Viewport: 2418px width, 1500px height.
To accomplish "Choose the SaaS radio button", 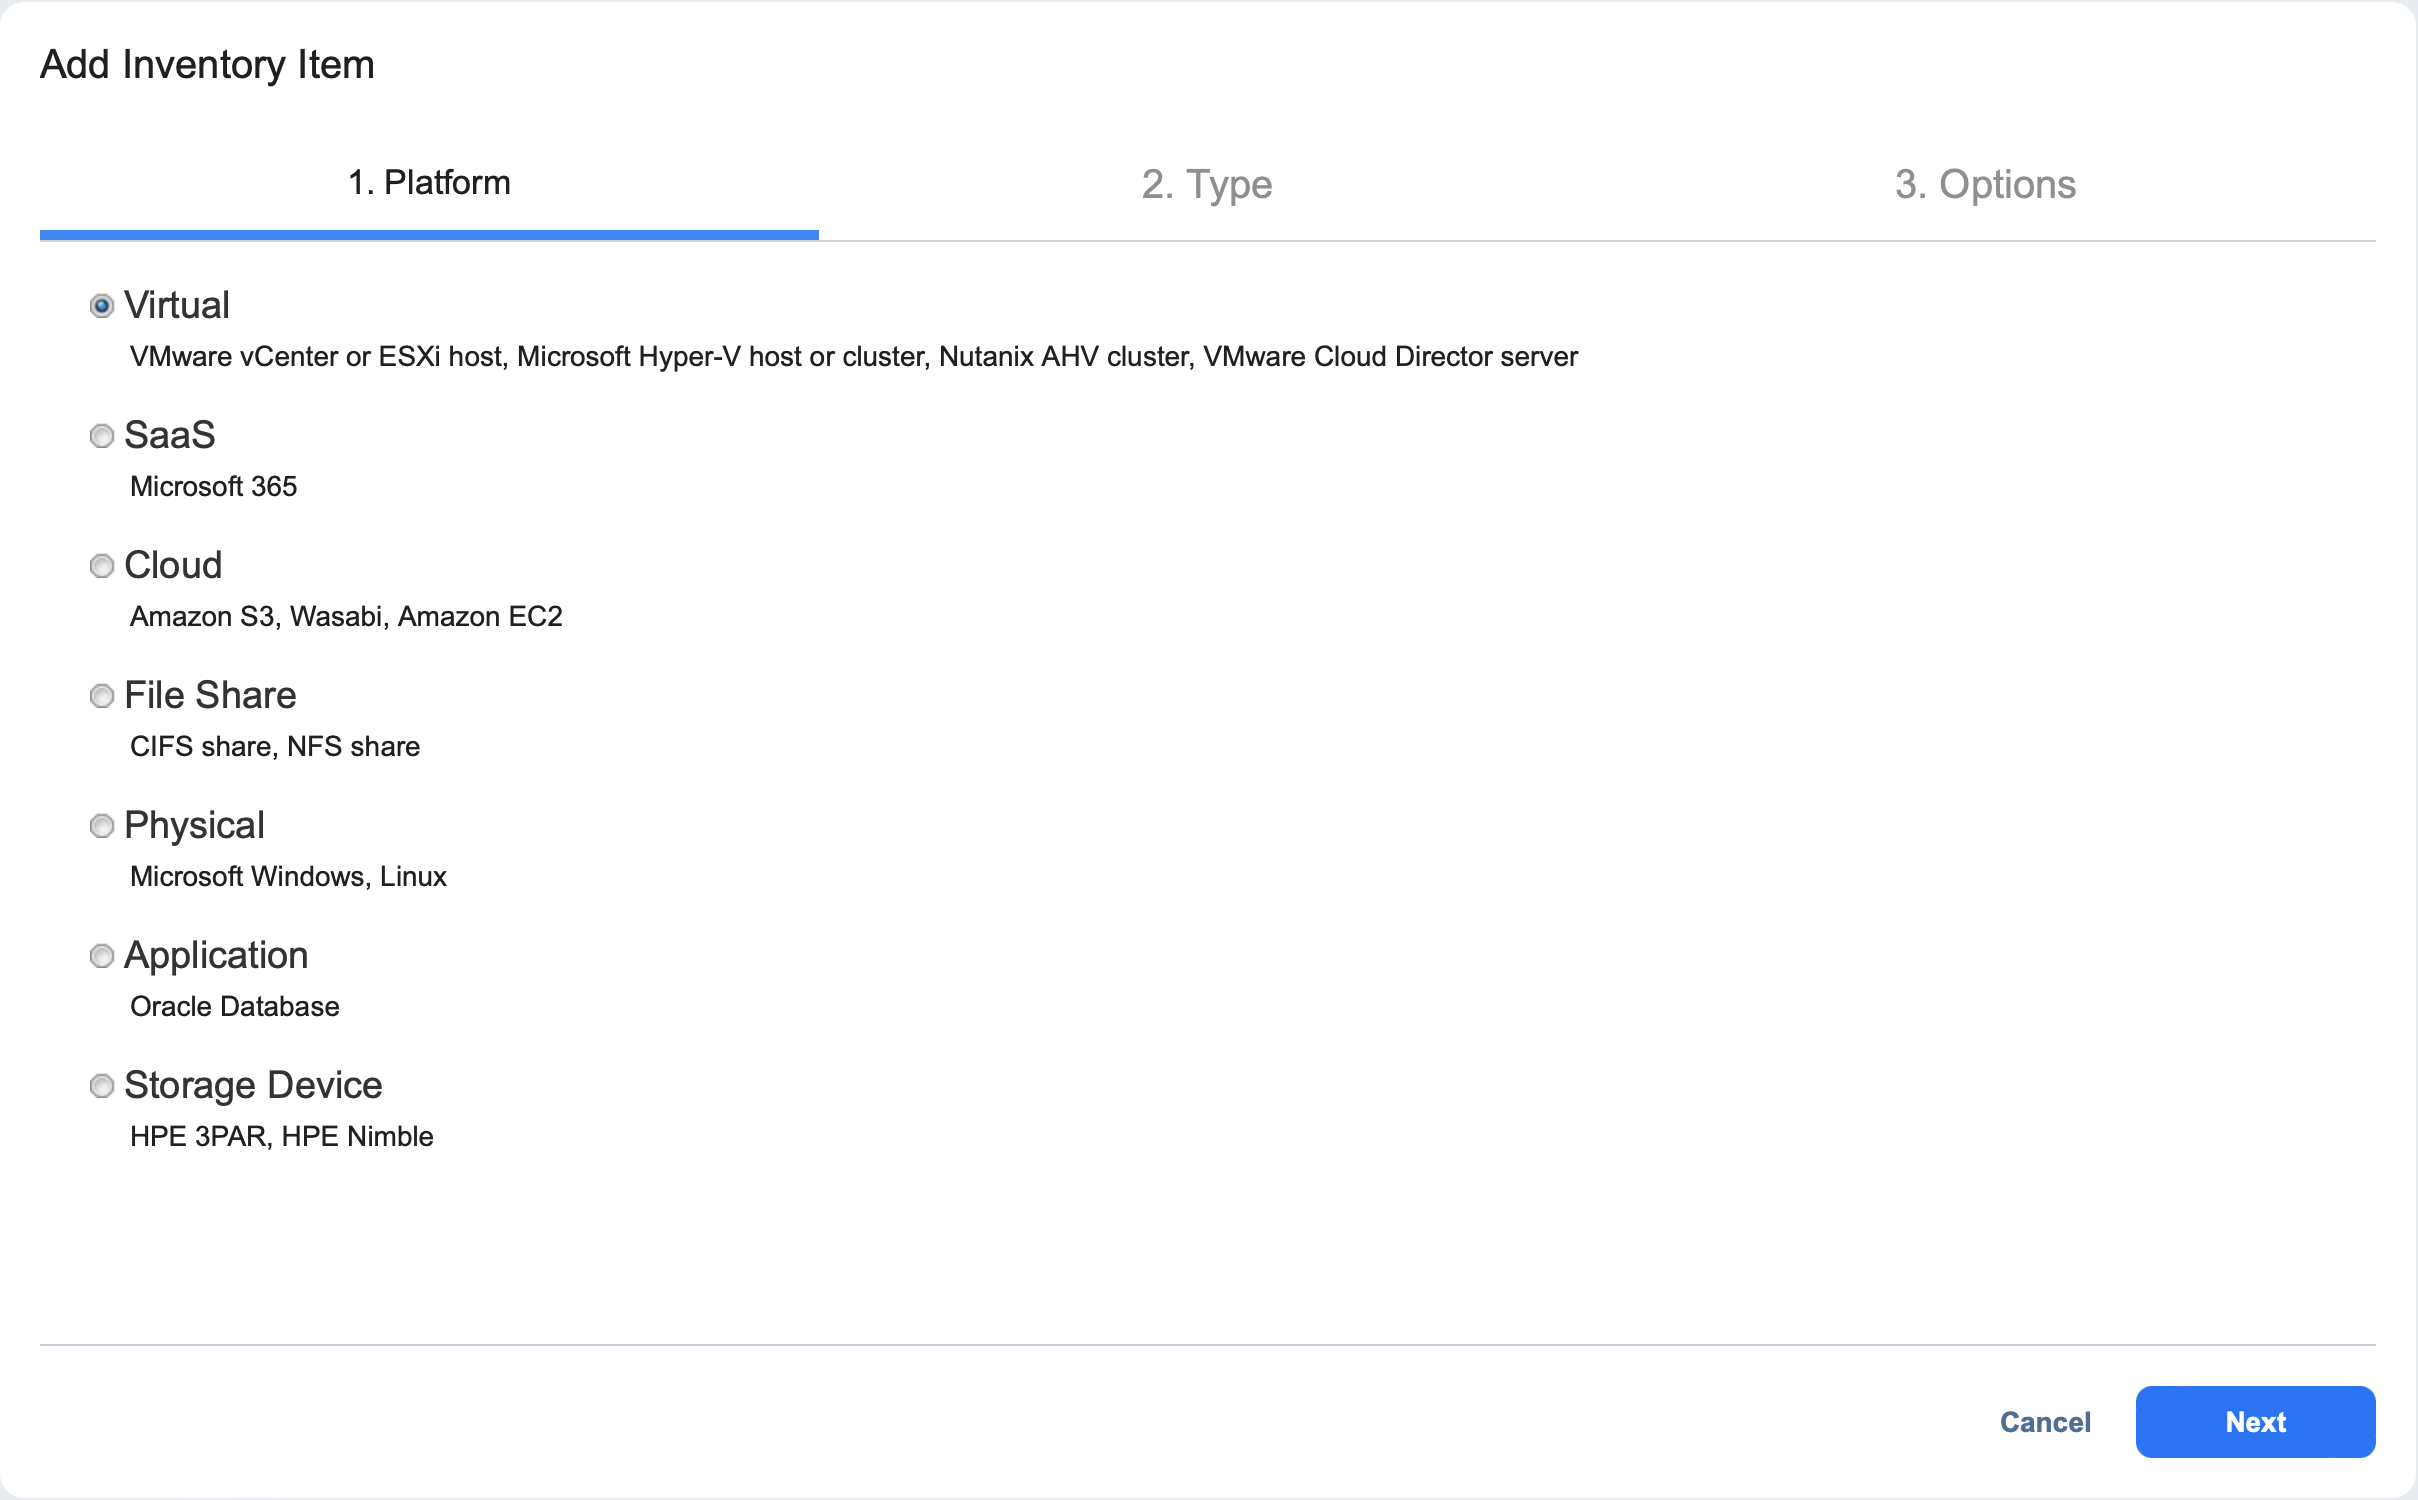I will click(x=102, y=436).
